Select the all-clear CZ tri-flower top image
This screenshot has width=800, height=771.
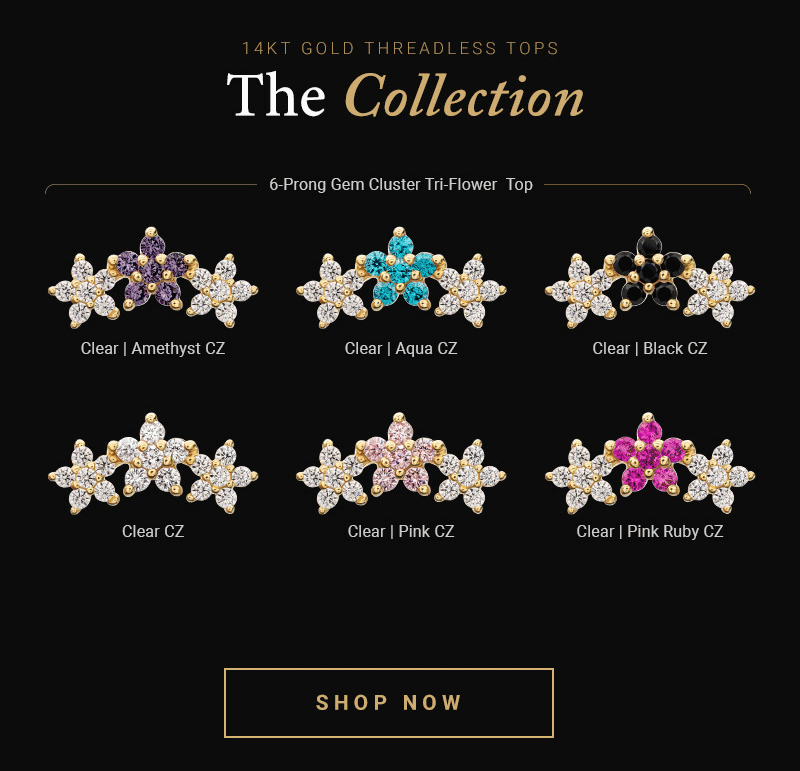tap(153, 463)
